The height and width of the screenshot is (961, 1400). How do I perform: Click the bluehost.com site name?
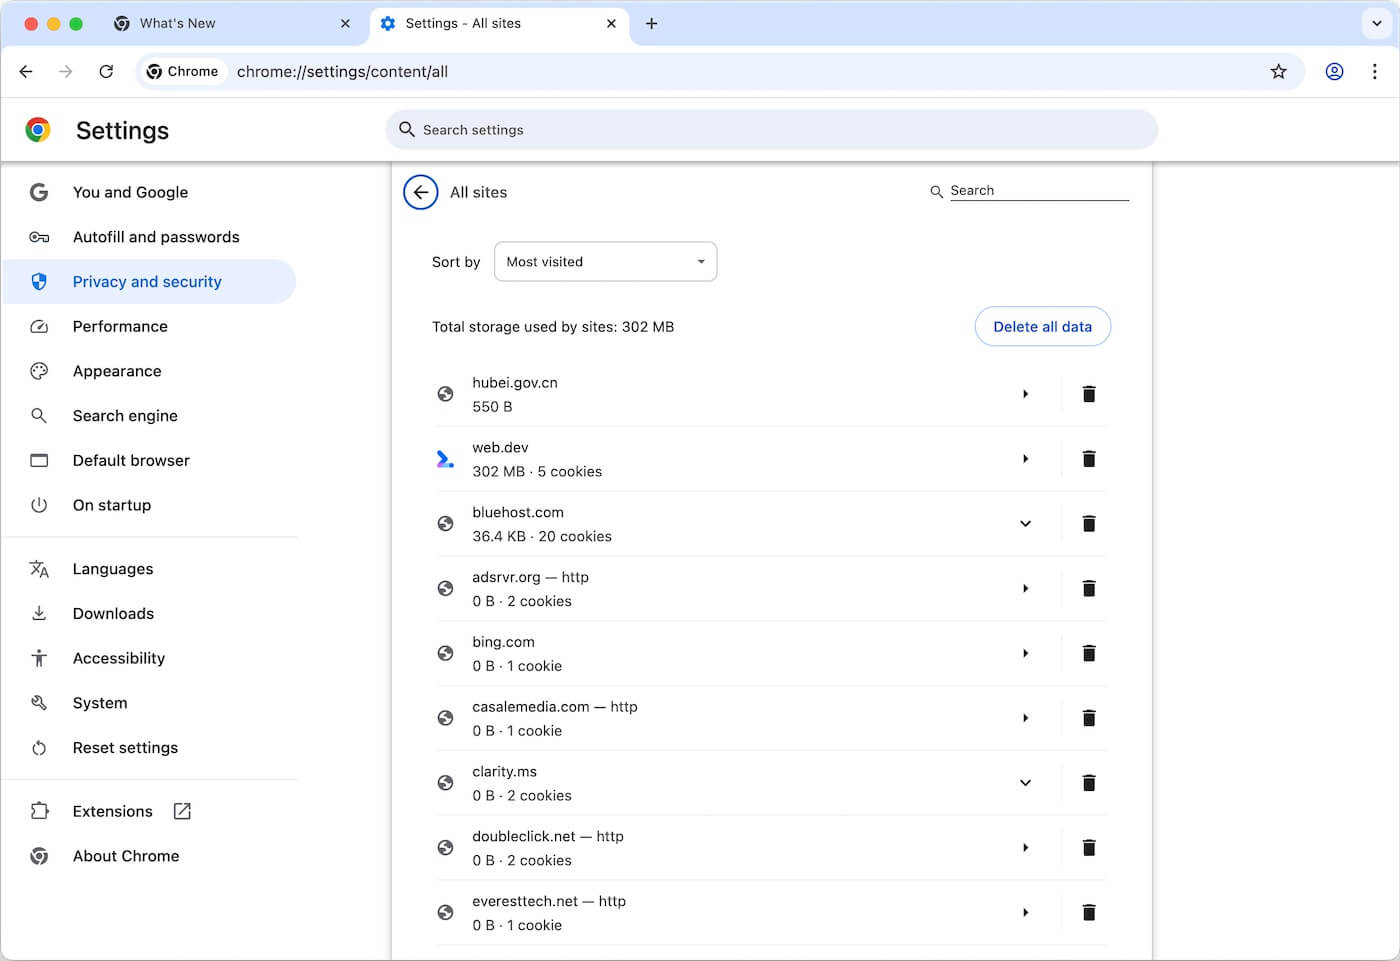click(x=518, y=512)
